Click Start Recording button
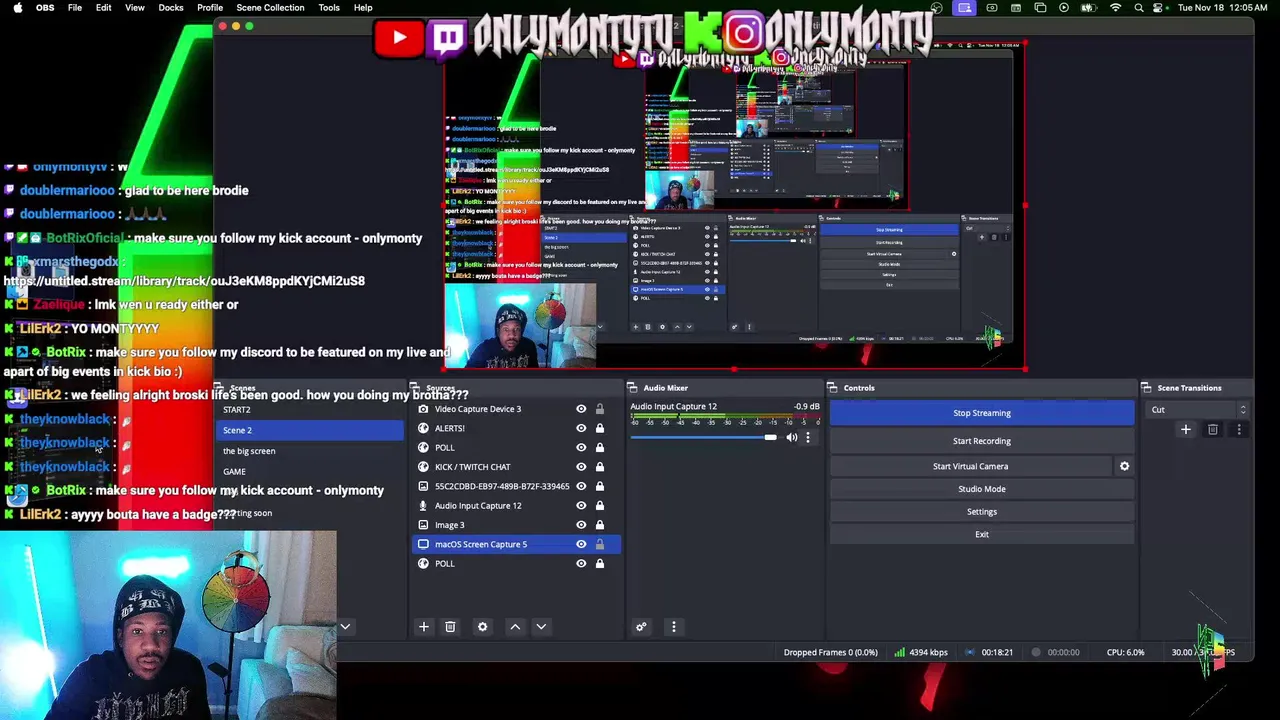1280x720 pixels. pos(982,441)
